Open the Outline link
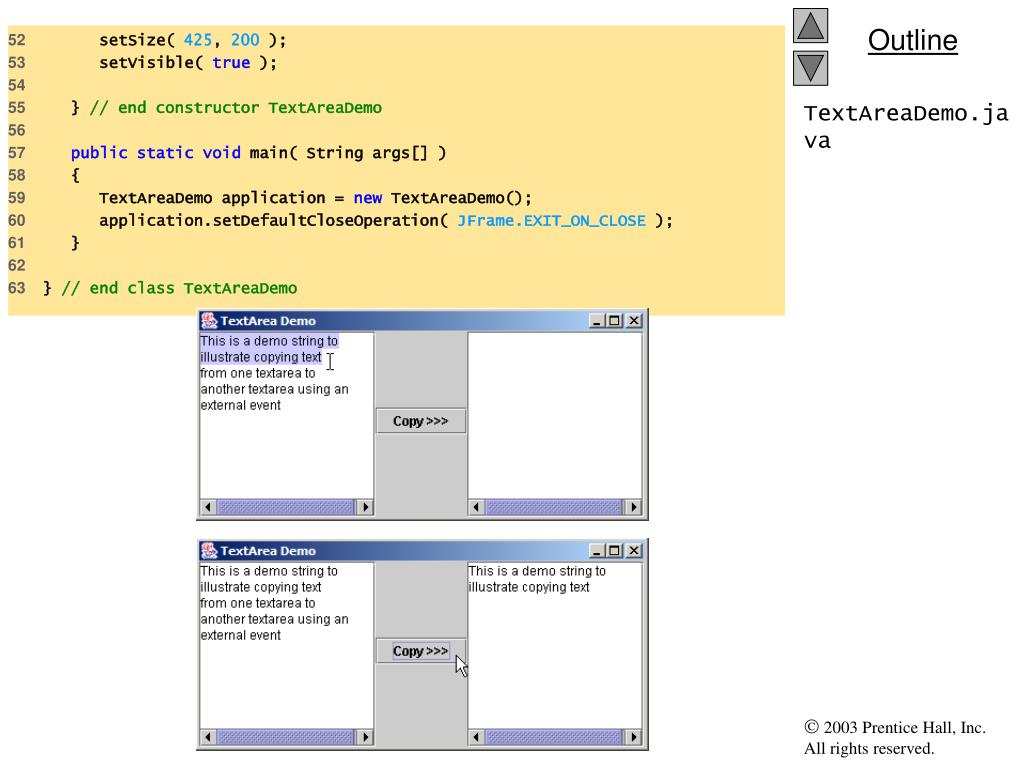 tap(912, 40)
